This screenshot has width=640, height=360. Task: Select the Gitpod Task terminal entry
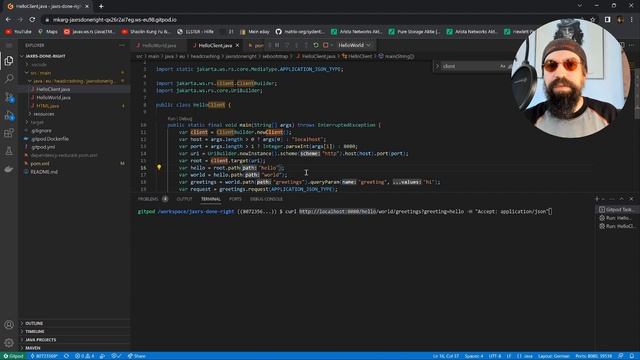coord(617,209)
